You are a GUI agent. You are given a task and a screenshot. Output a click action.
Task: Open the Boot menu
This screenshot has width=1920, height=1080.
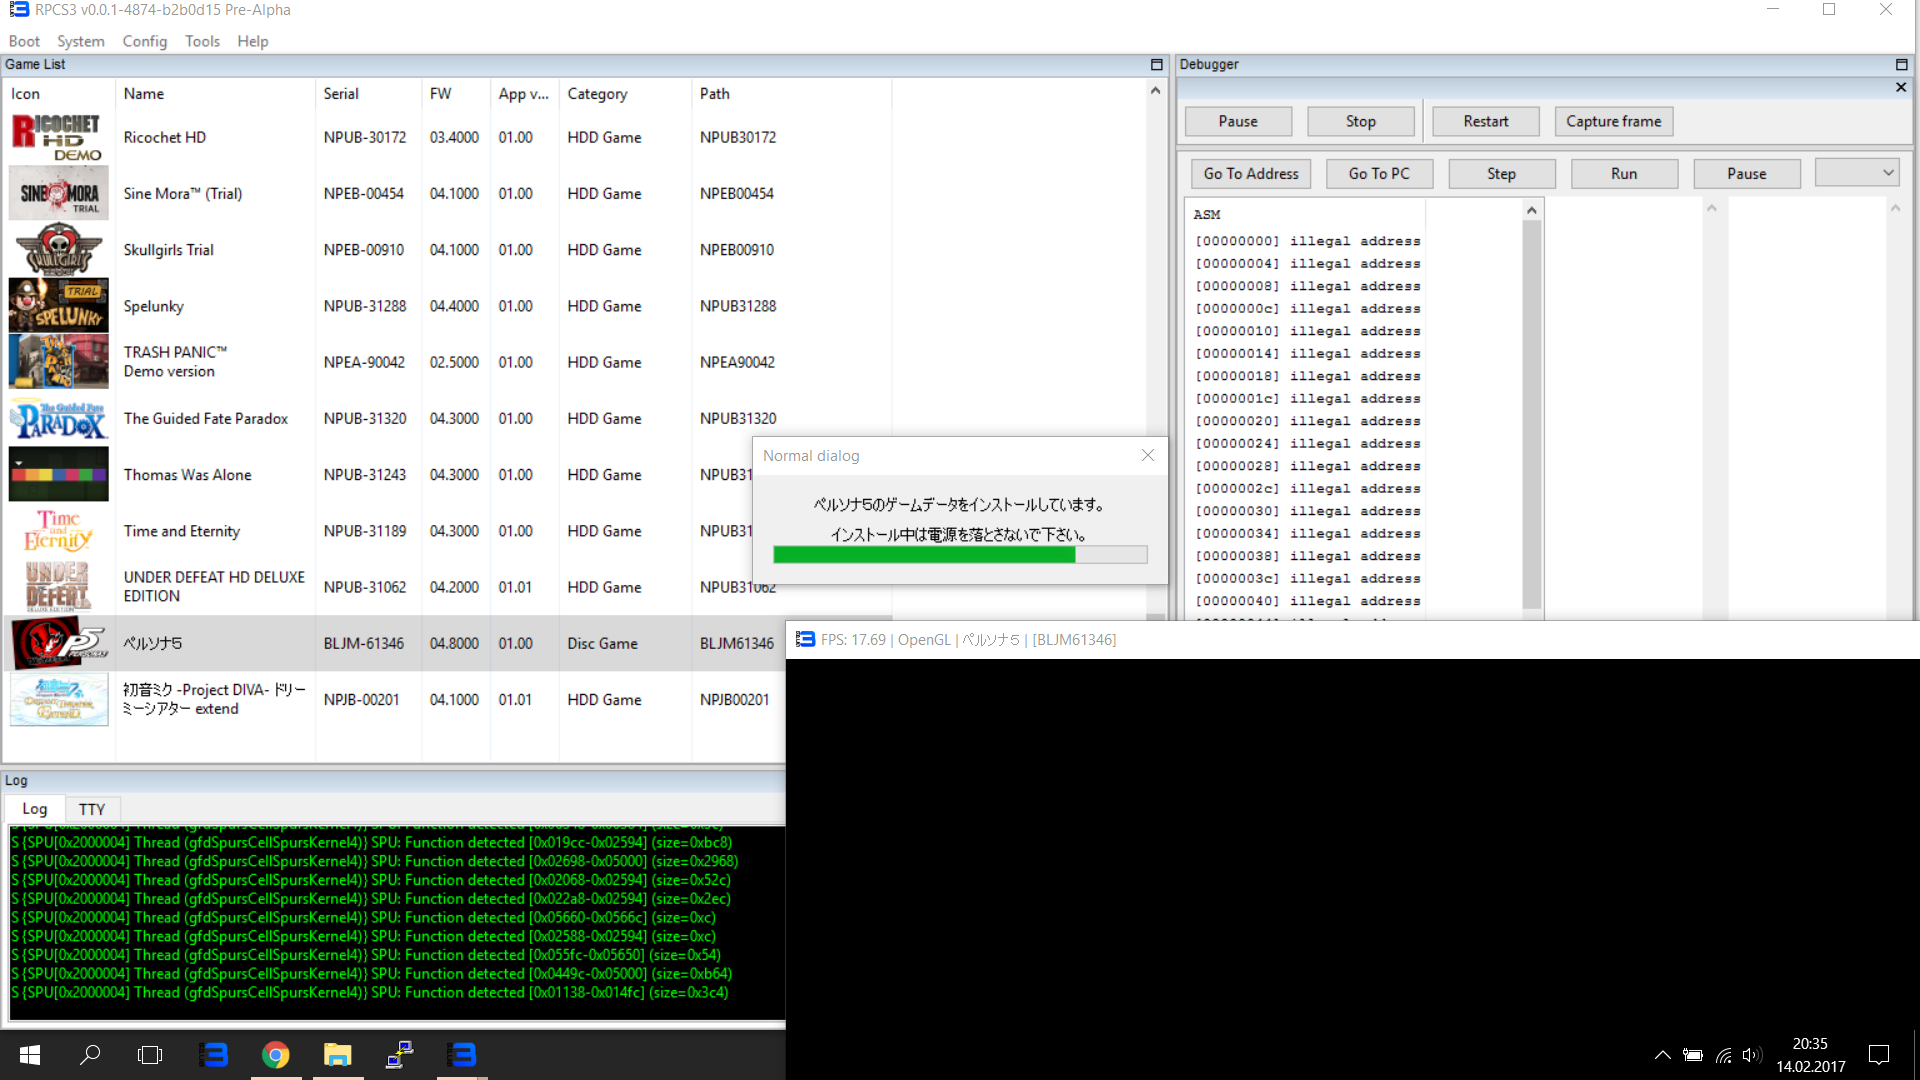point(24,41)
